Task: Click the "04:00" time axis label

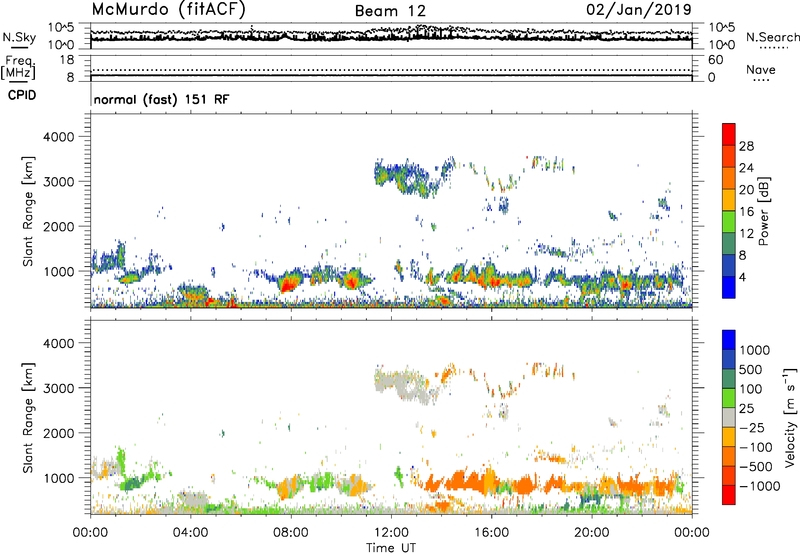Action: [190, 533]
